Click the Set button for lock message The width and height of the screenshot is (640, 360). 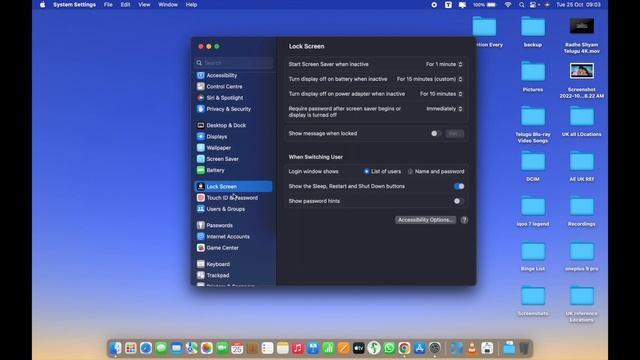click(x=455, y=133)
